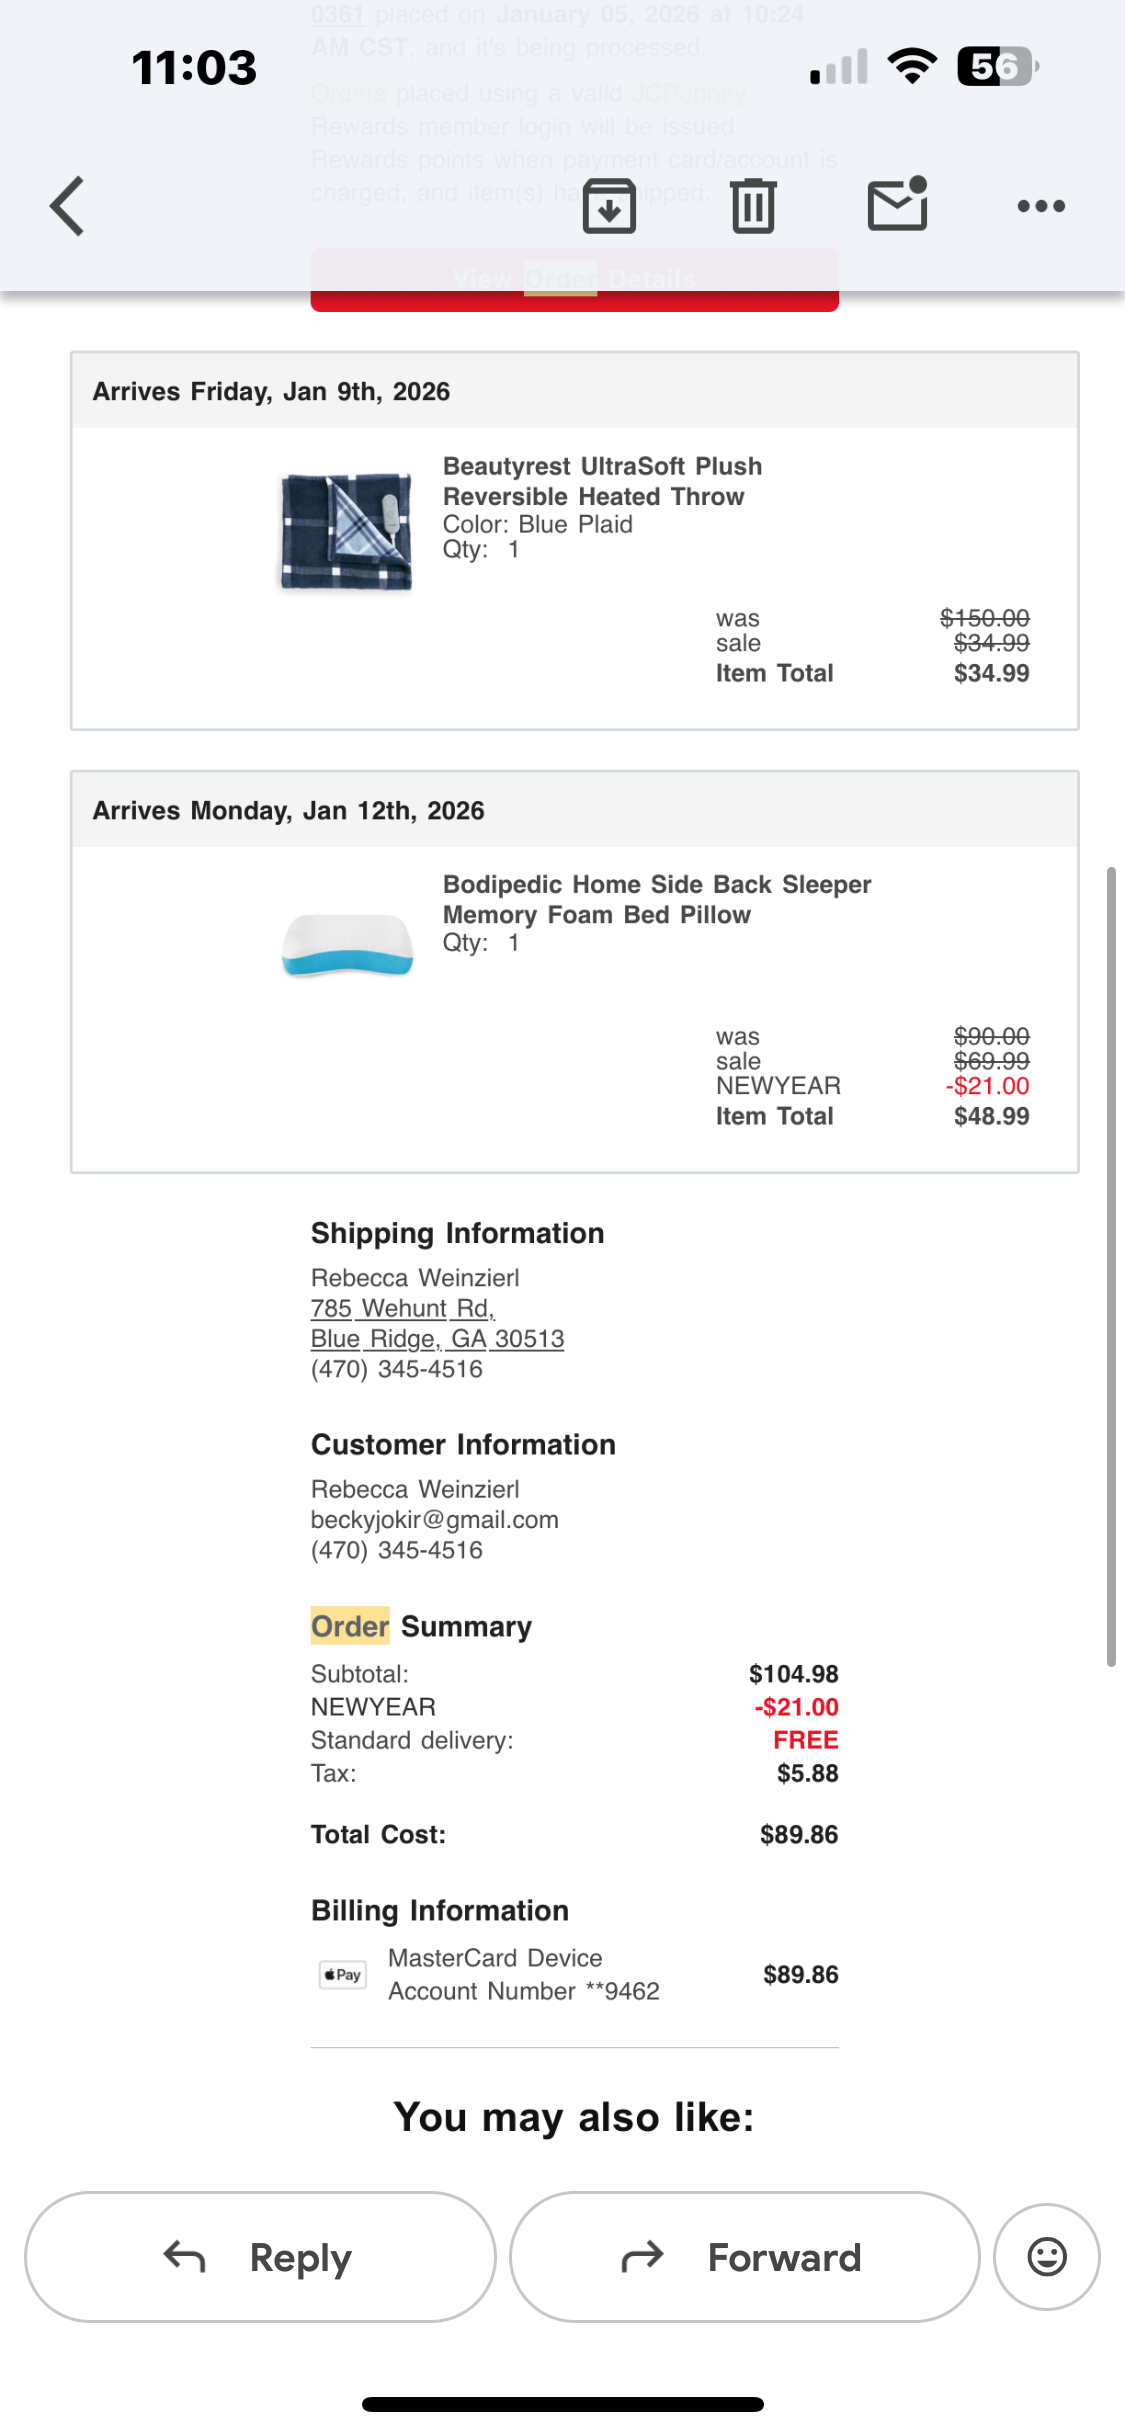Tap the home indicator bar at bottom
Image resolution: width=1125 pixels, height=2436 pixels.
point(563,2404)
